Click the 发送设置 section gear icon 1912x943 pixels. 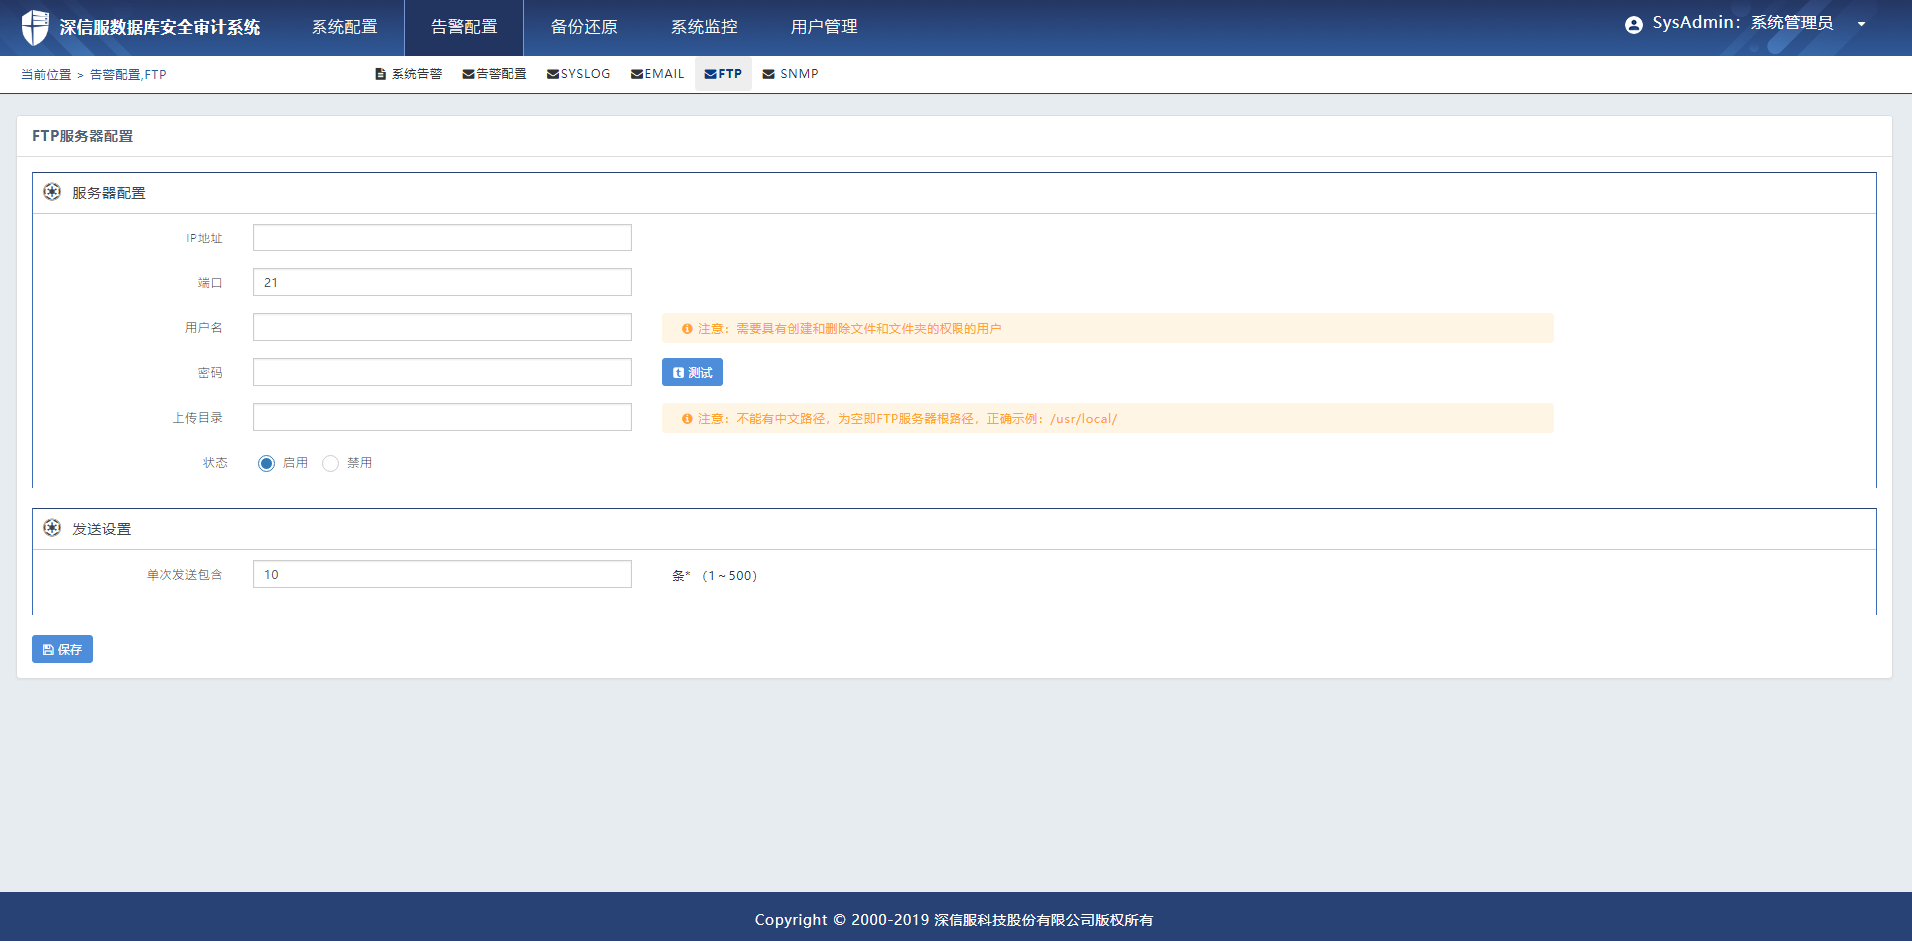click(52, 528)
